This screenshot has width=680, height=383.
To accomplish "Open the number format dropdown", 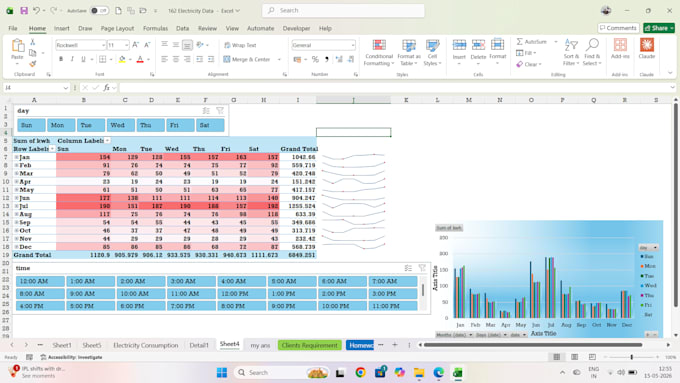I will click(x=353, y=45).
